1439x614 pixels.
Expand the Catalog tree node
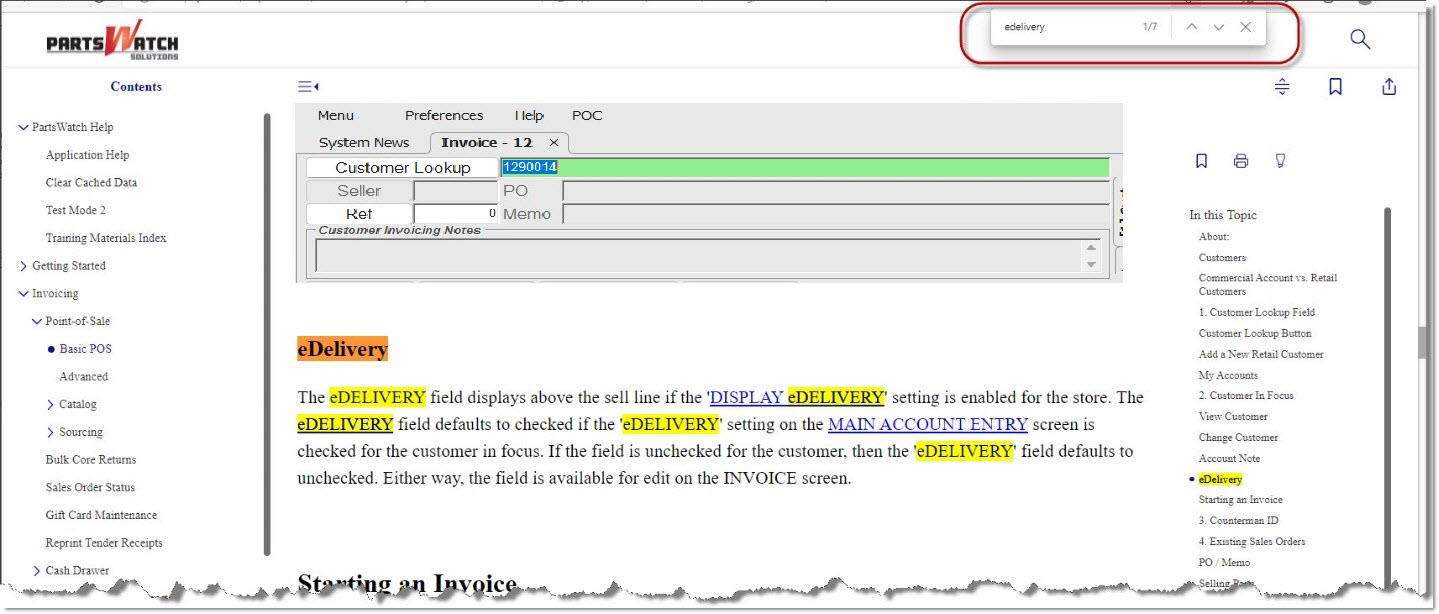(51, 405)
